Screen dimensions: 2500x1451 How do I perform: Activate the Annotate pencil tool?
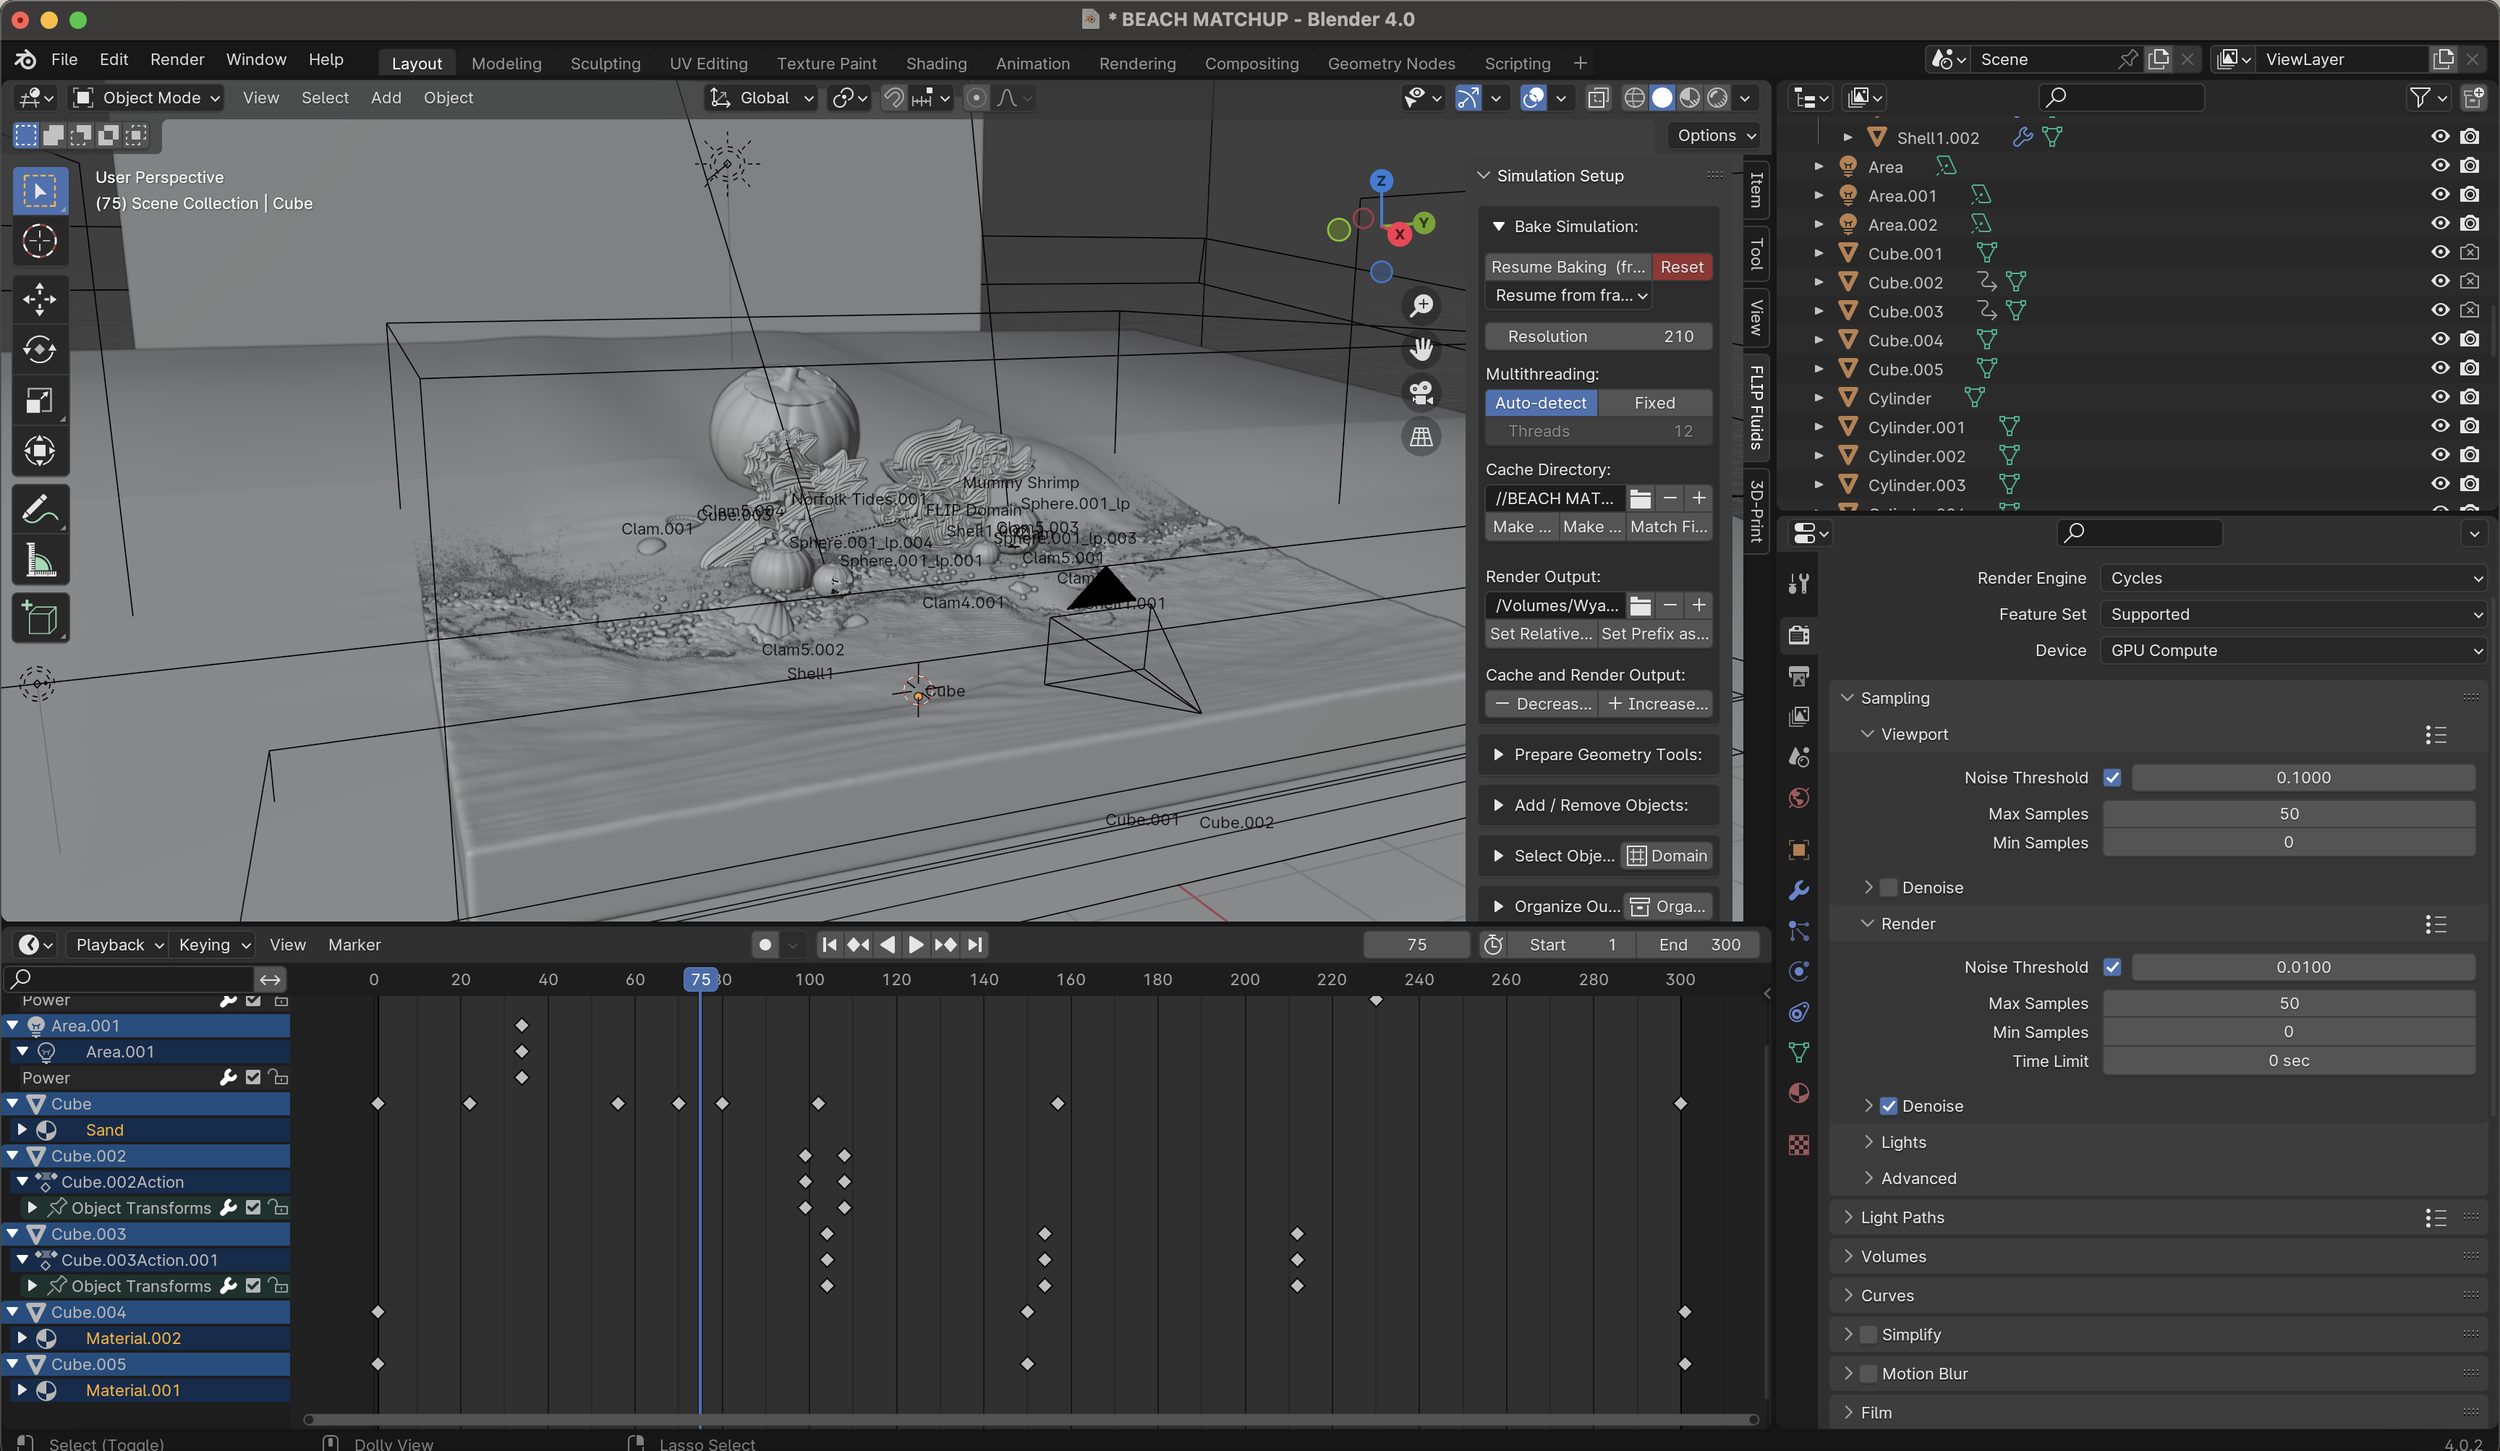[39, 510]
